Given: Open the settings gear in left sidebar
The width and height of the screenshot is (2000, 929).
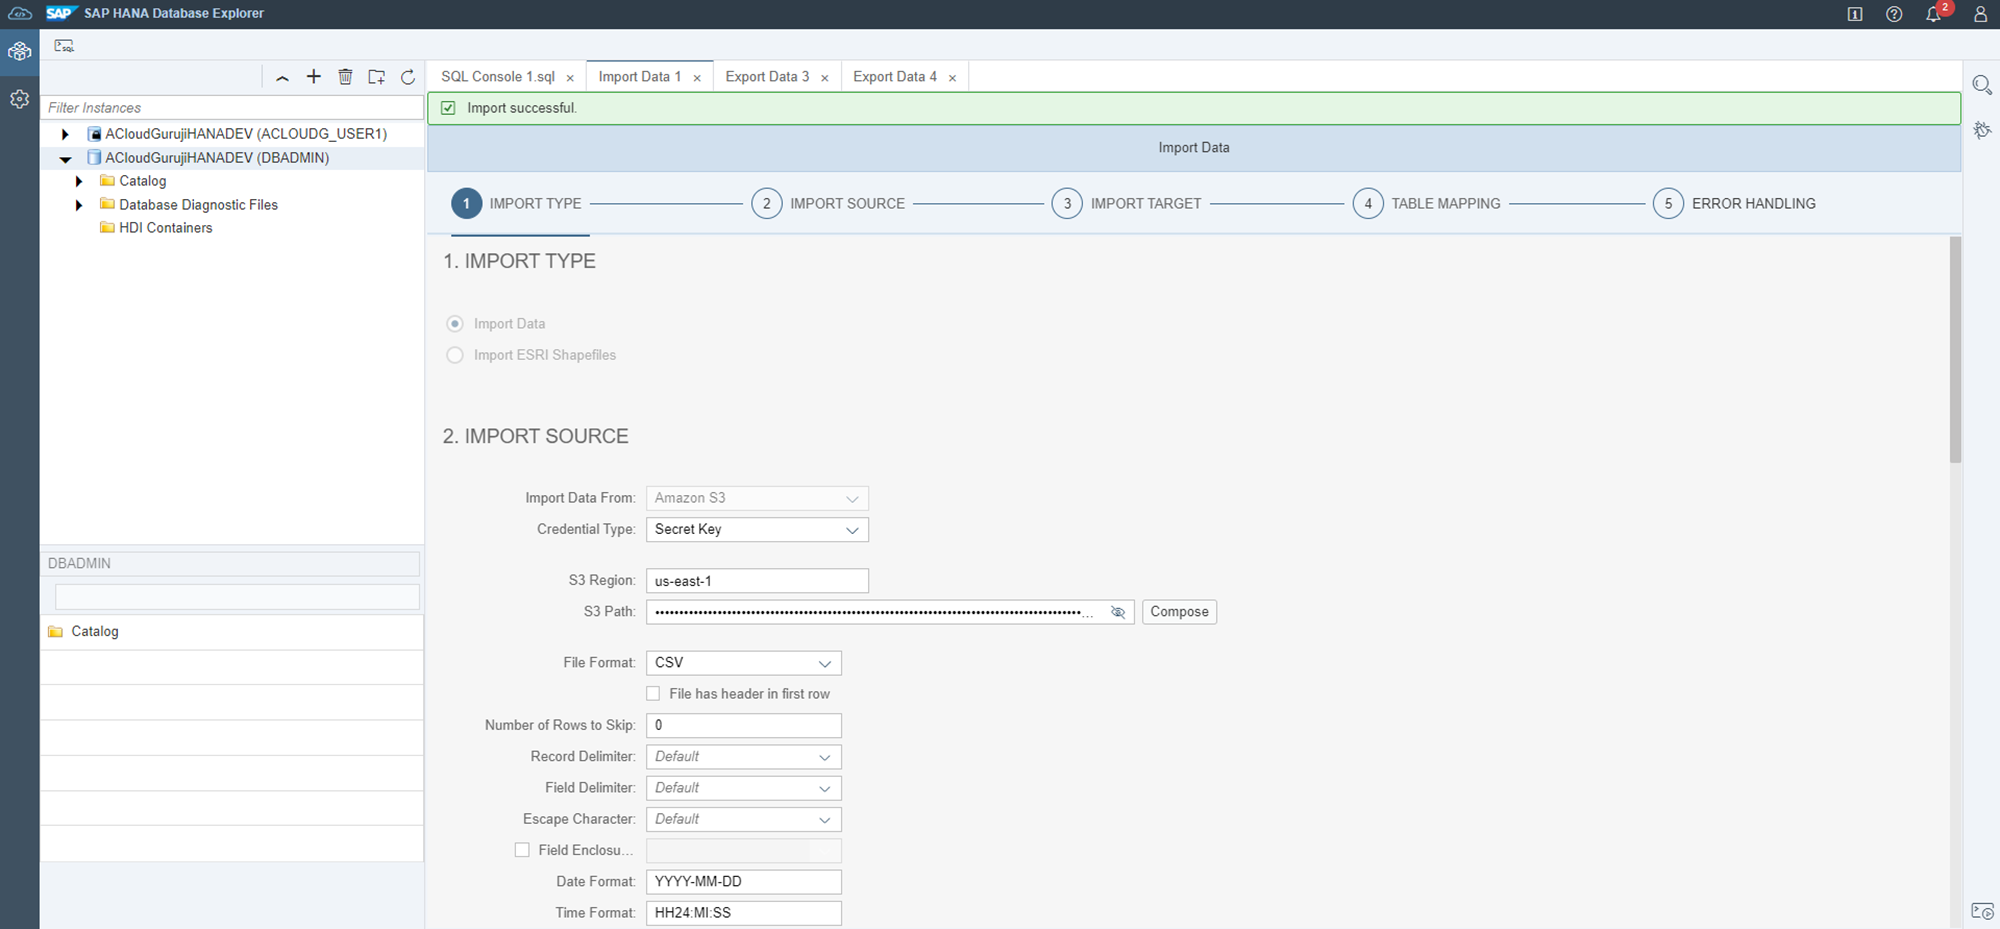Looking at the screenshot, I should point(19,99).
